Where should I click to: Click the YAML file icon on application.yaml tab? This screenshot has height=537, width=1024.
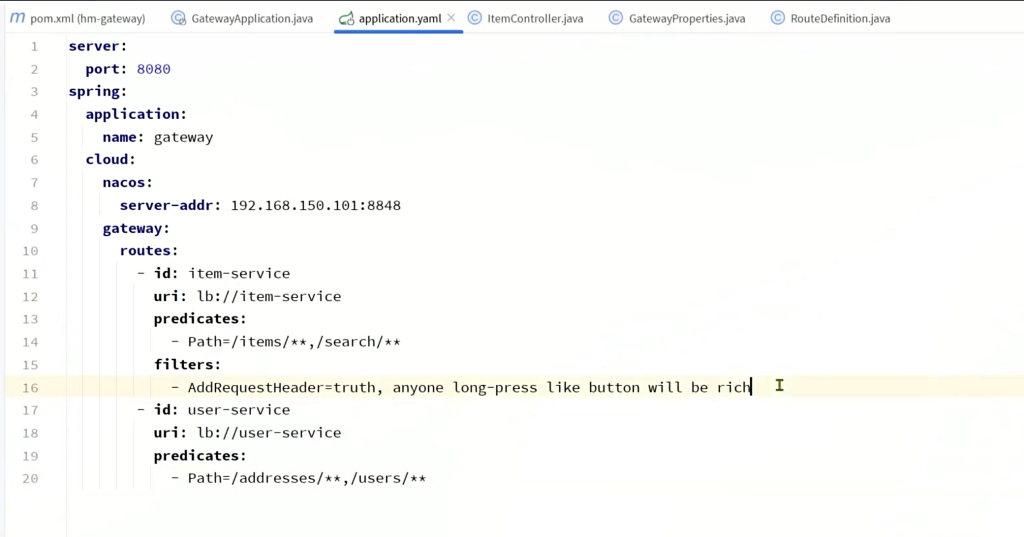pyautogui.click(x=346, y=18)
